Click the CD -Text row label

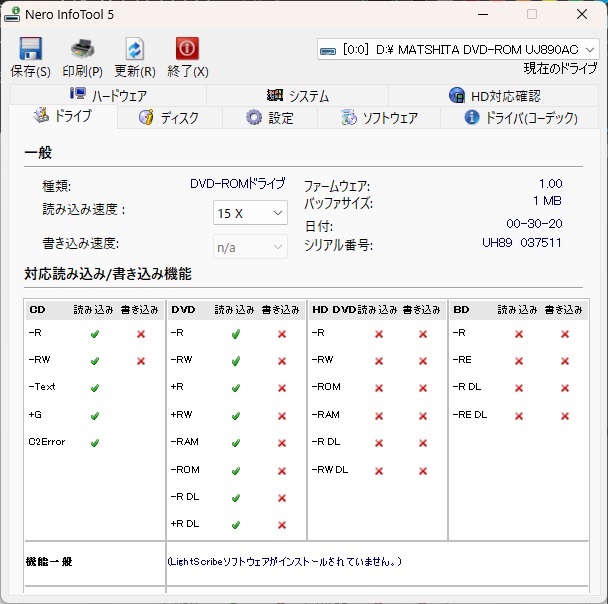pos(42,387)
